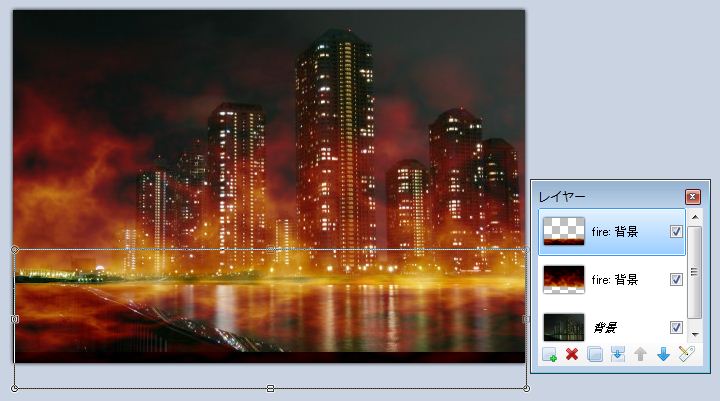Click the selection's bottom-left corner handle

15,389
